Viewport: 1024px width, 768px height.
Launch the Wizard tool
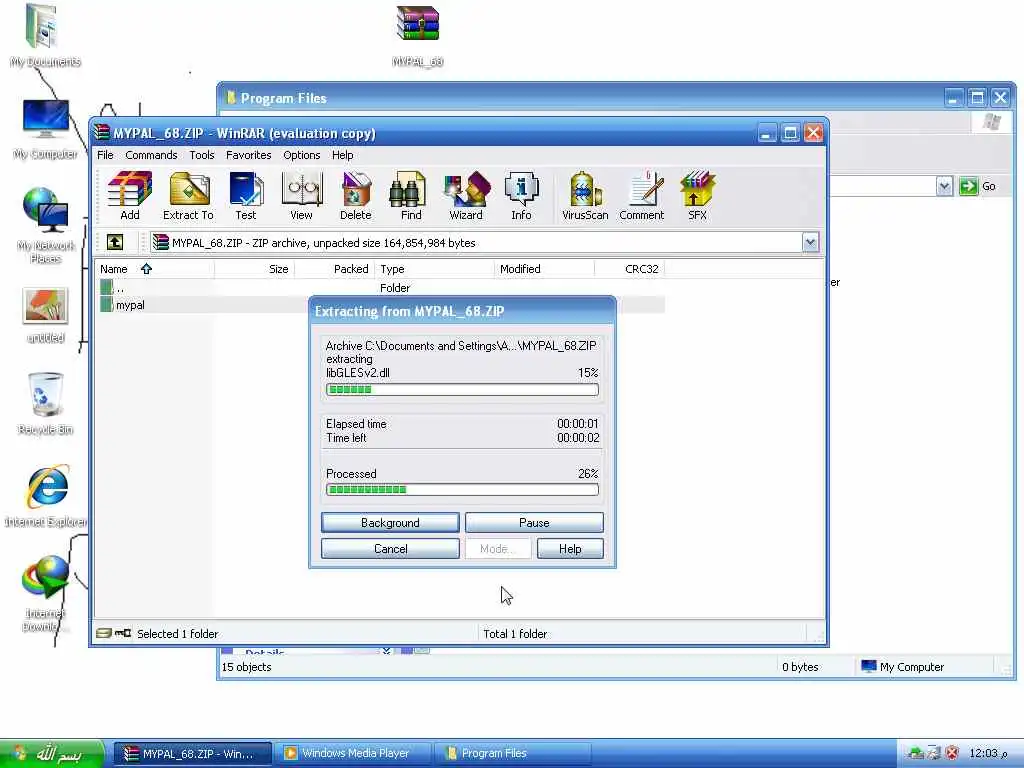point(466,195)
